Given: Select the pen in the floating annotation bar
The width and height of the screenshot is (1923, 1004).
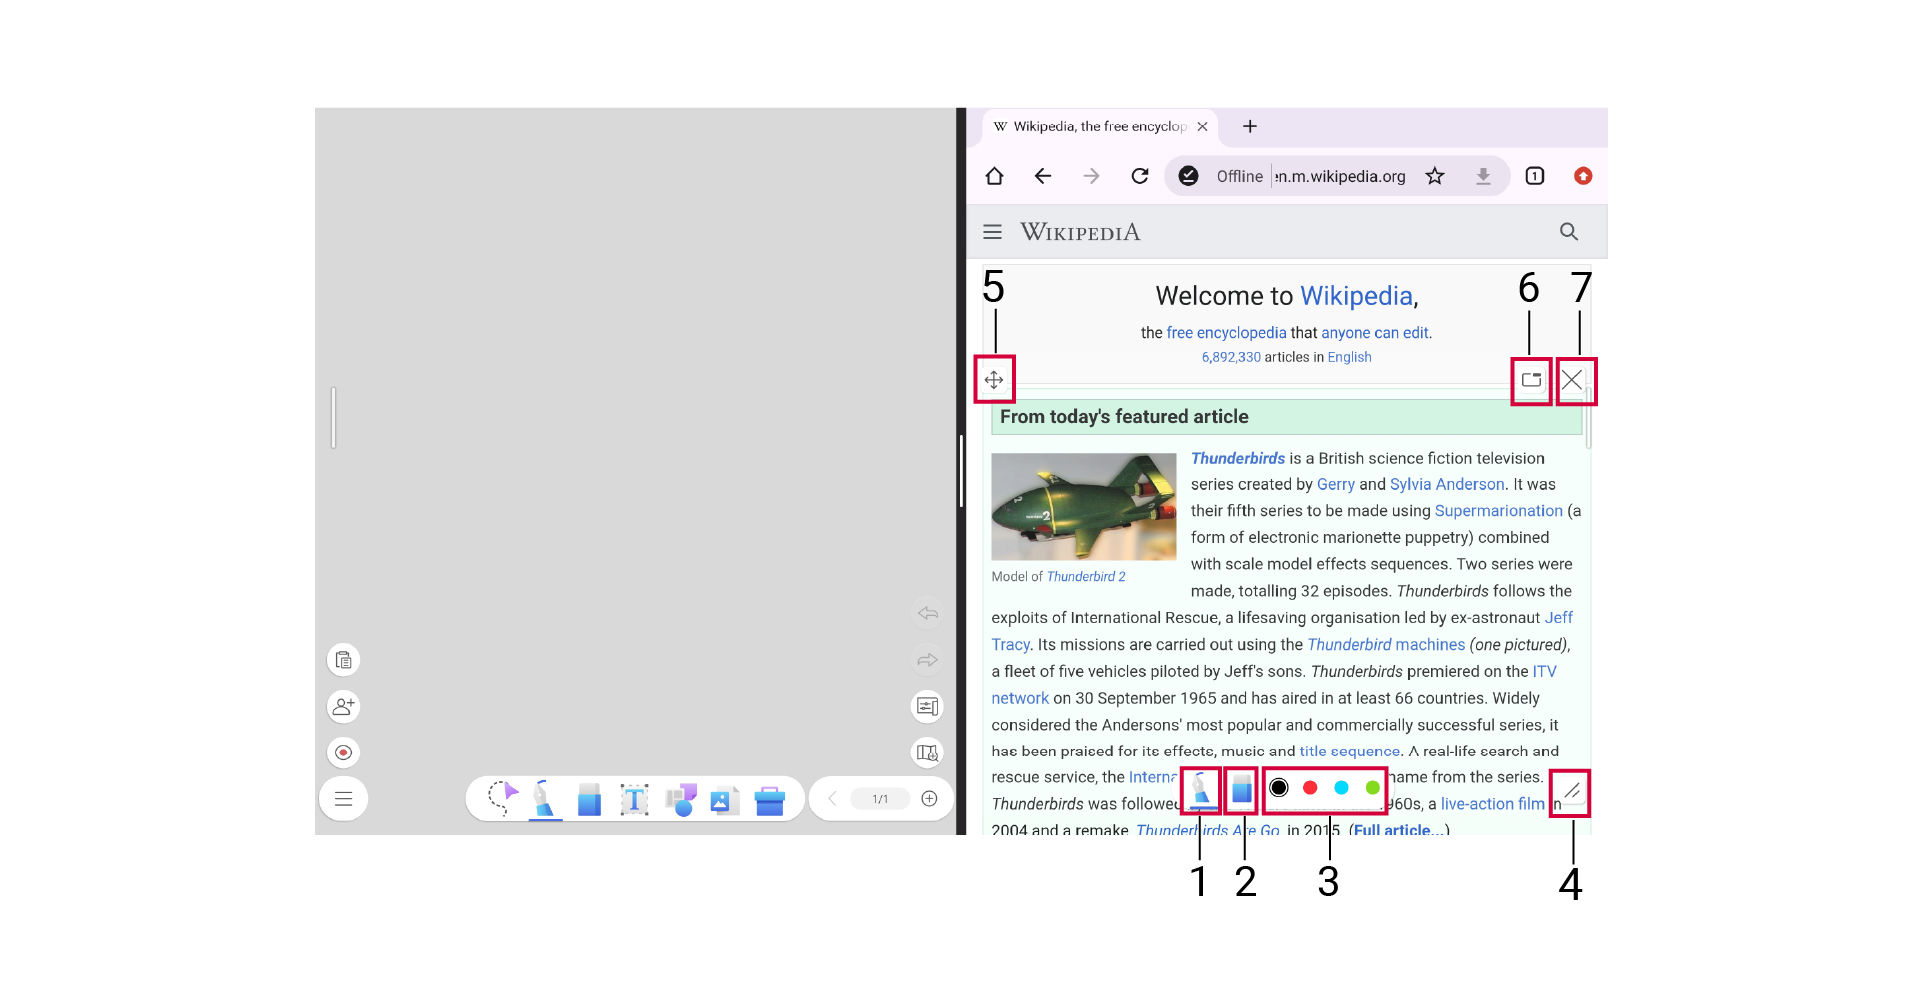Looking at the screenshot, I should point(1201,790).
